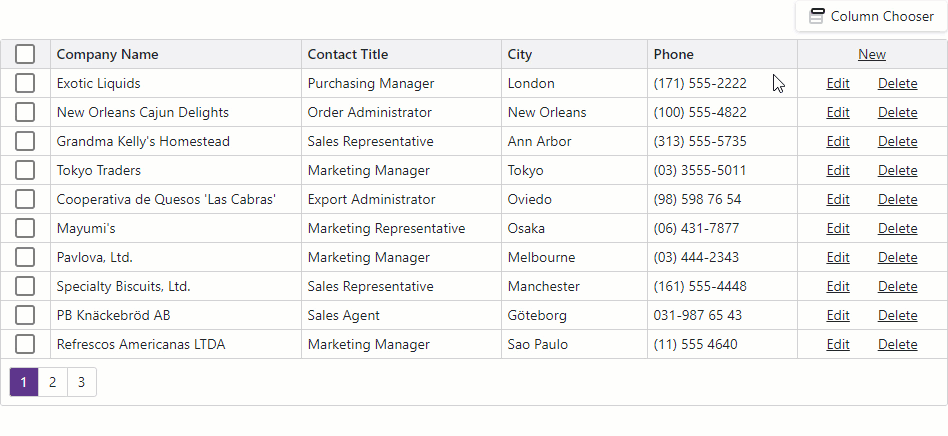948x436 pixels.
Task: Click the City column header
Action: click(x=520, y=54)
